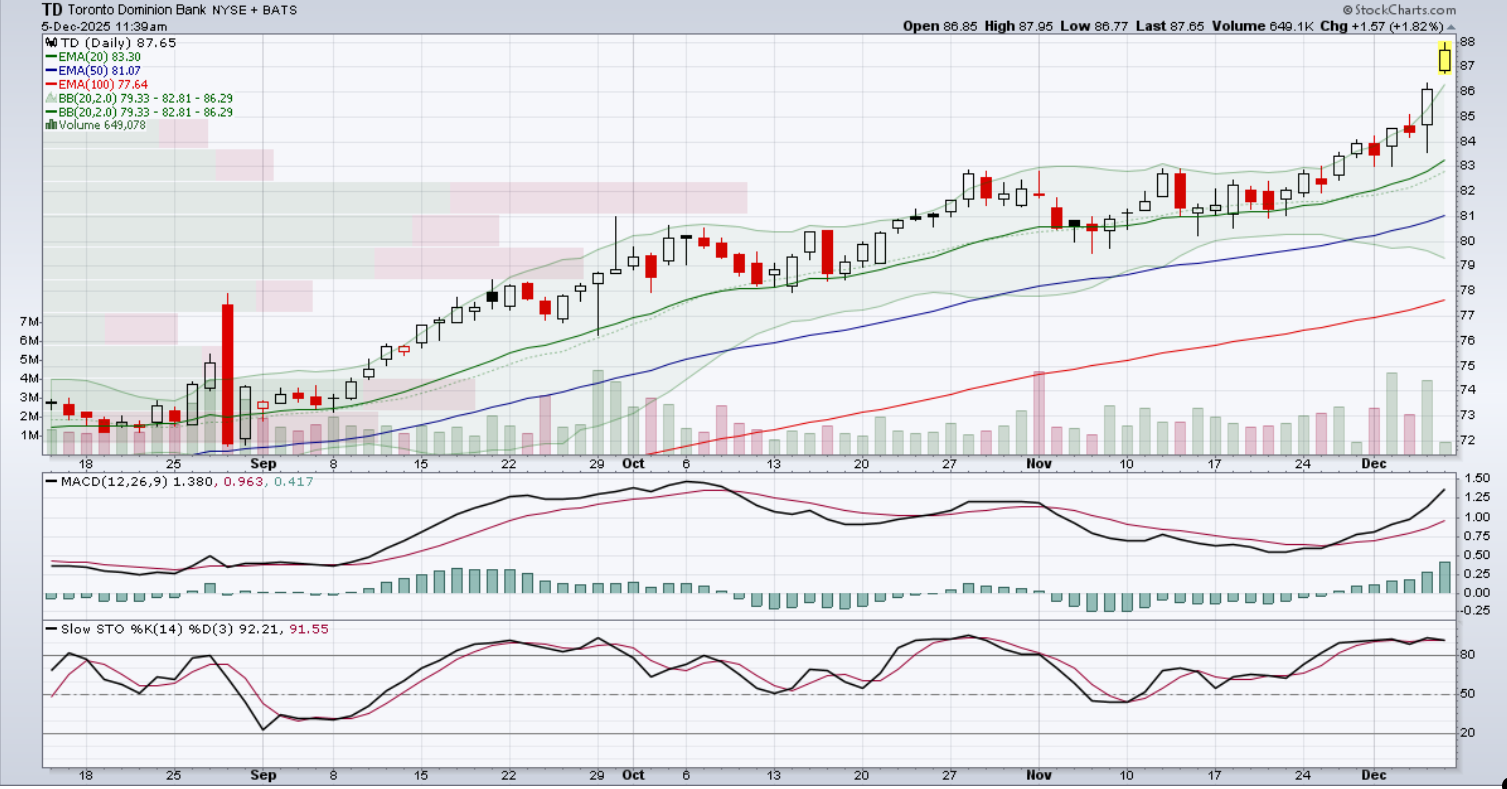Select the blue EMA(50) legend line swatch
This screenshot has width=1507, height=789.
click(52, 71)
